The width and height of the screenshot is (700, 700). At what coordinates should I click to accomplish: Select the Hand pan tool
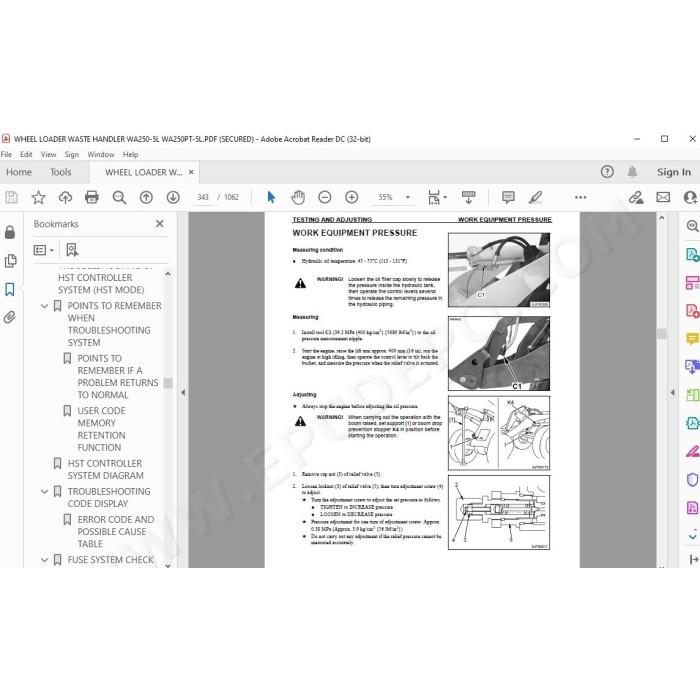[298, 197]
